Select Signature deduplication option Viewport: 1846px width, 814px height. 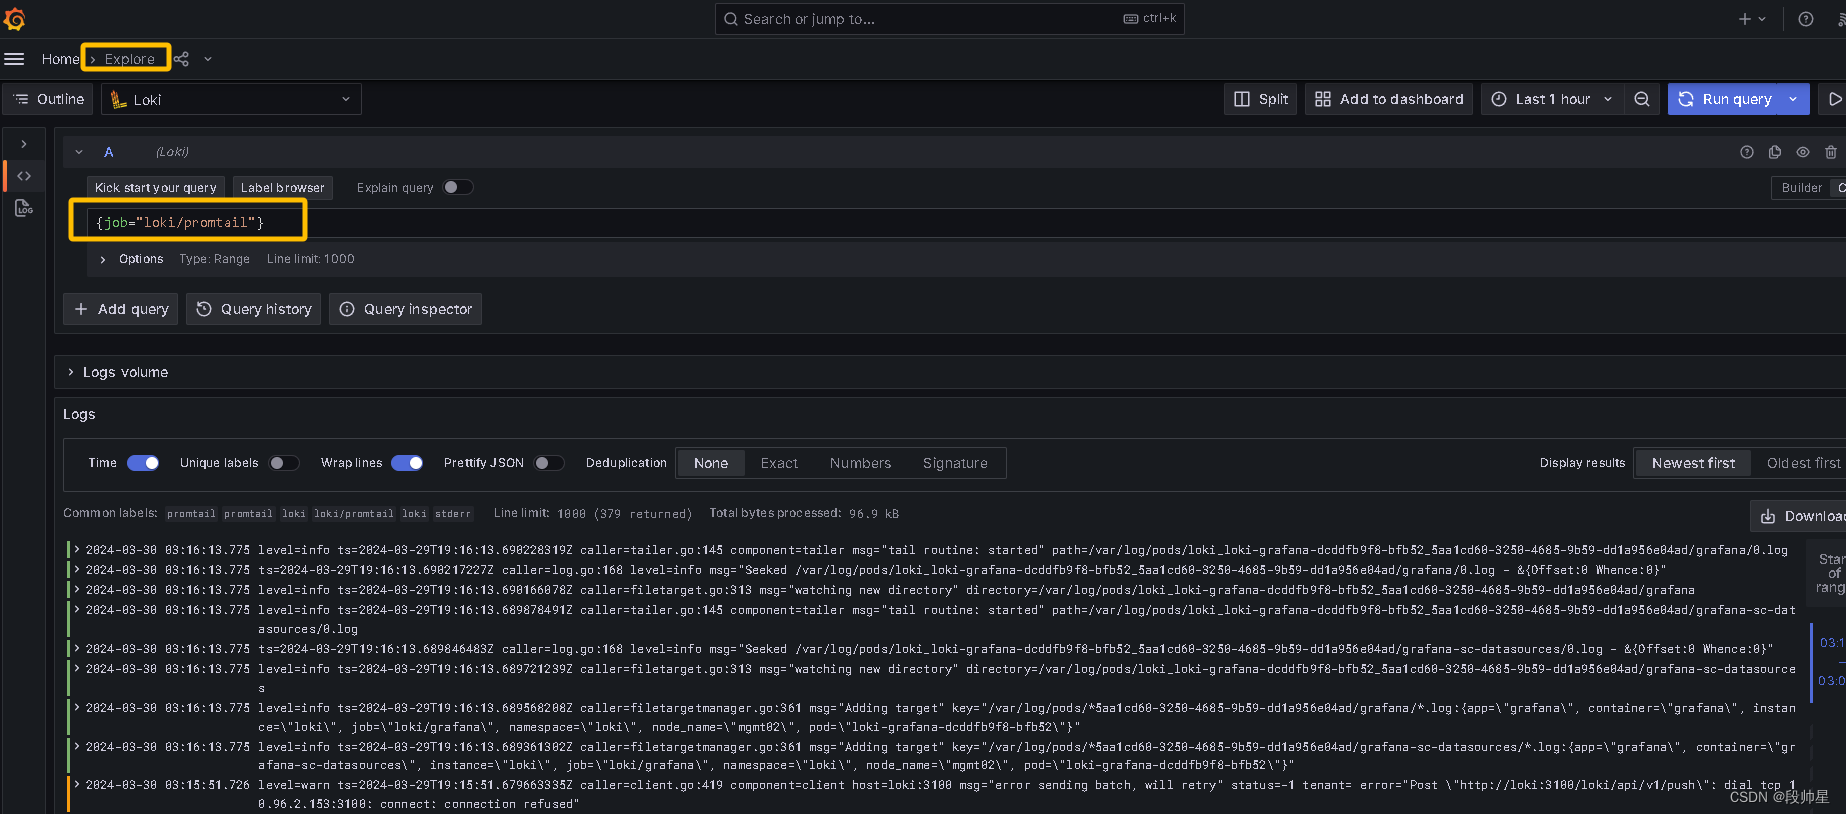(x=955, y=463)
